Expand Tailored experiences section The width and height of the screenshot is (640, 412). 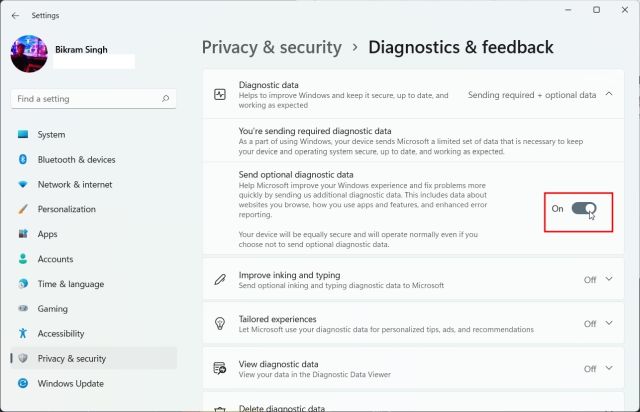click(610, 324)
